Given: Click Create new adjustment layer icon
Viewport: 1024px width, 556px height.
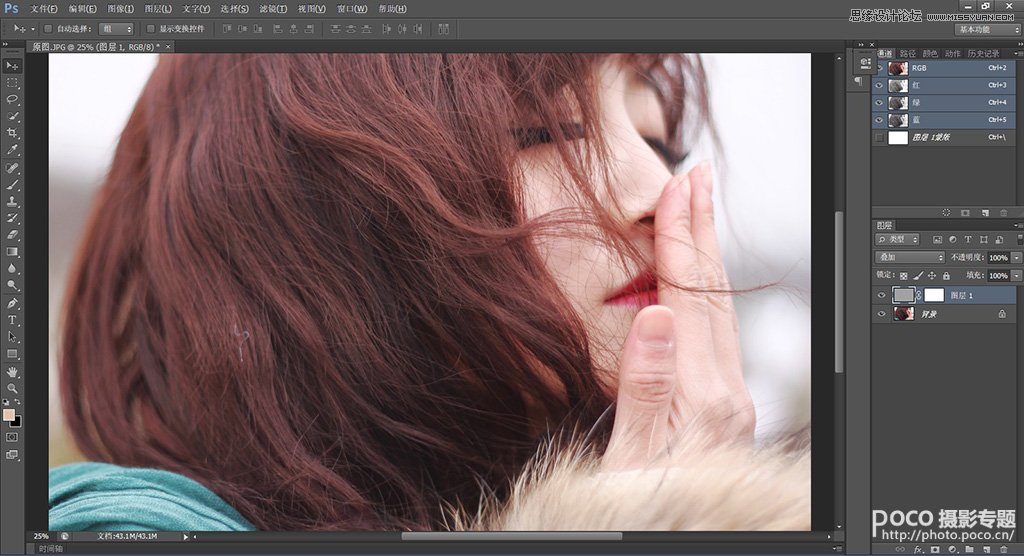Looking at the screenshot, I should point(952,550).
